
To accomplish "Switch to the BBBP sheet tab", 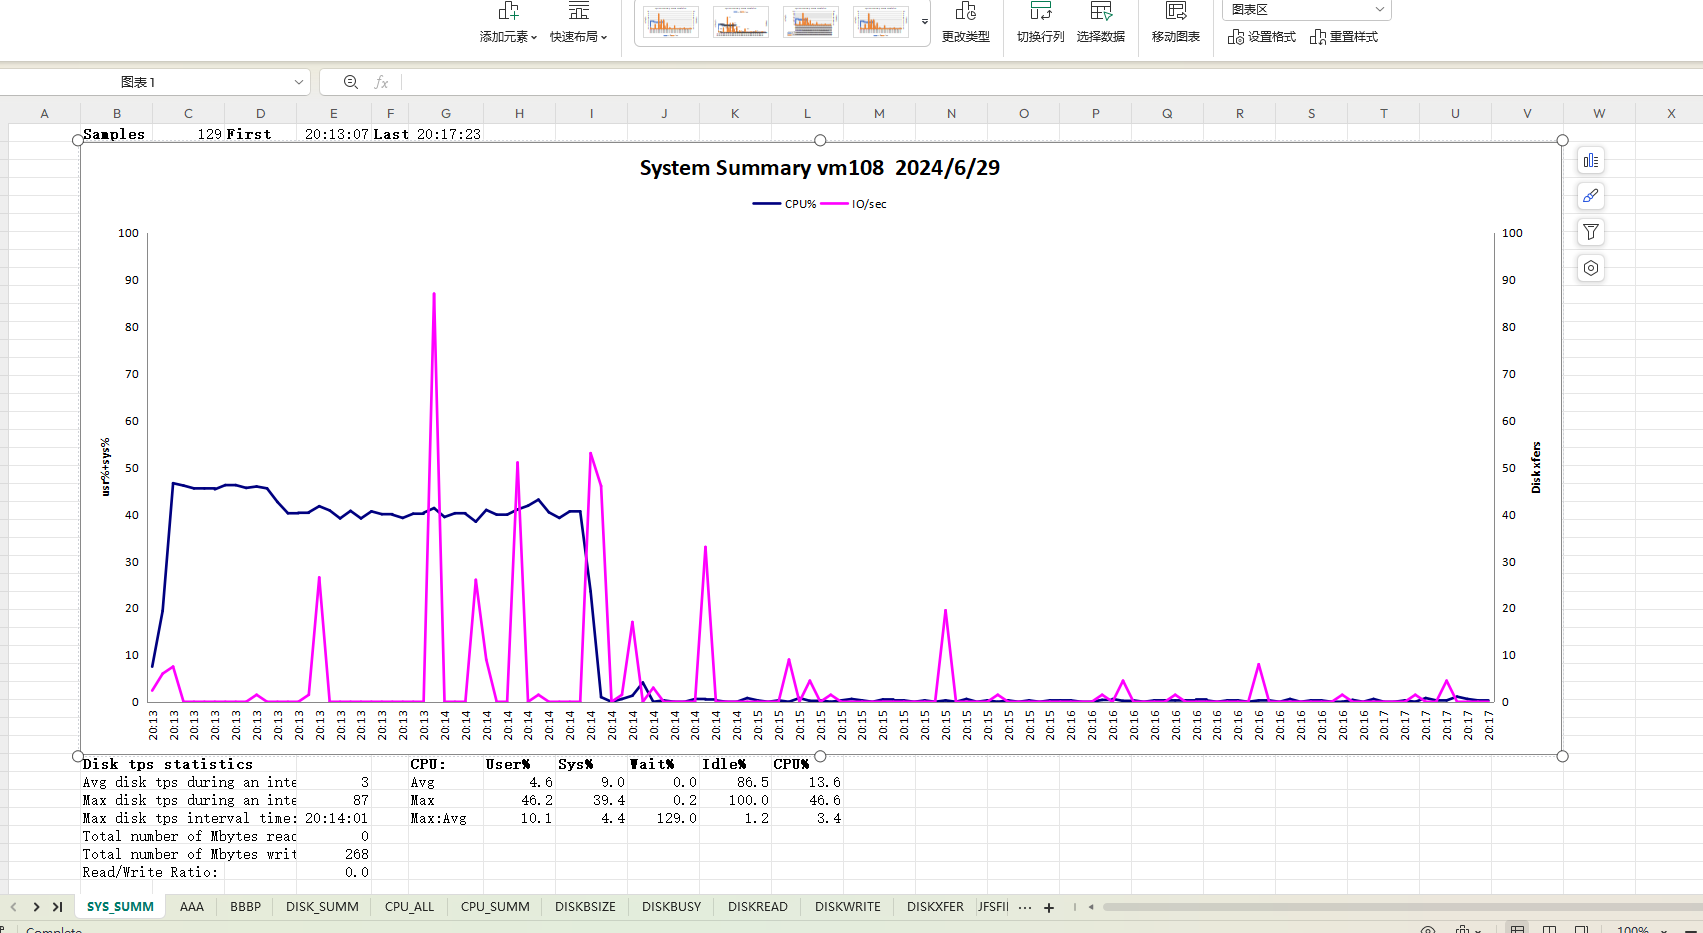I will point(245,907).
